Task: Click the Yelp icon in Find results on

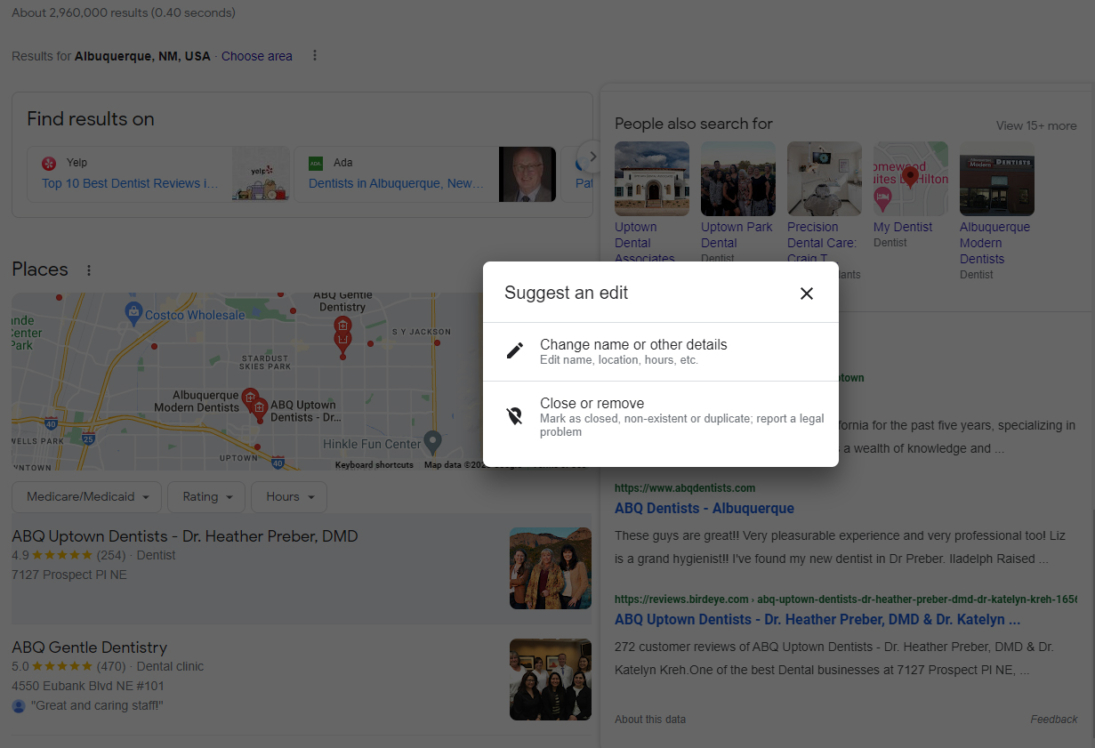Action: pyautogui.click(x=50, y=162)
